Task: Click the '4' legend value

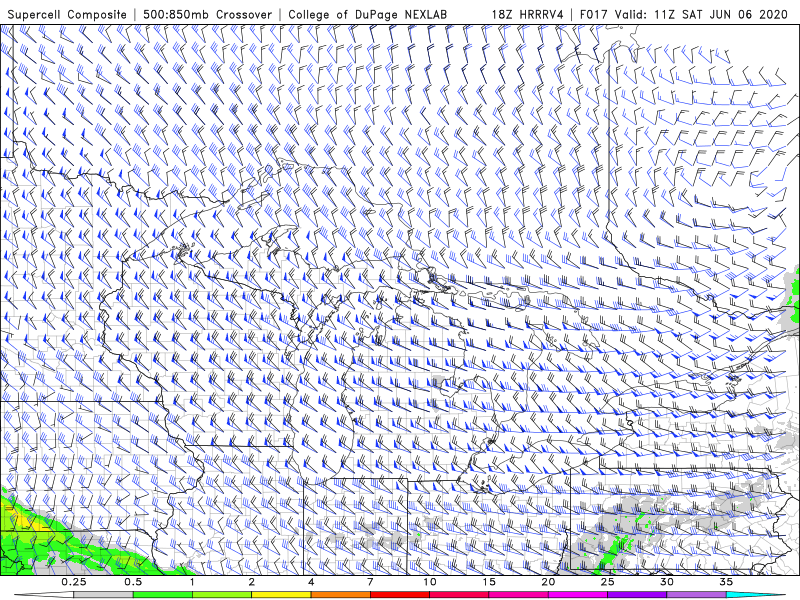Action: [311, 582]
